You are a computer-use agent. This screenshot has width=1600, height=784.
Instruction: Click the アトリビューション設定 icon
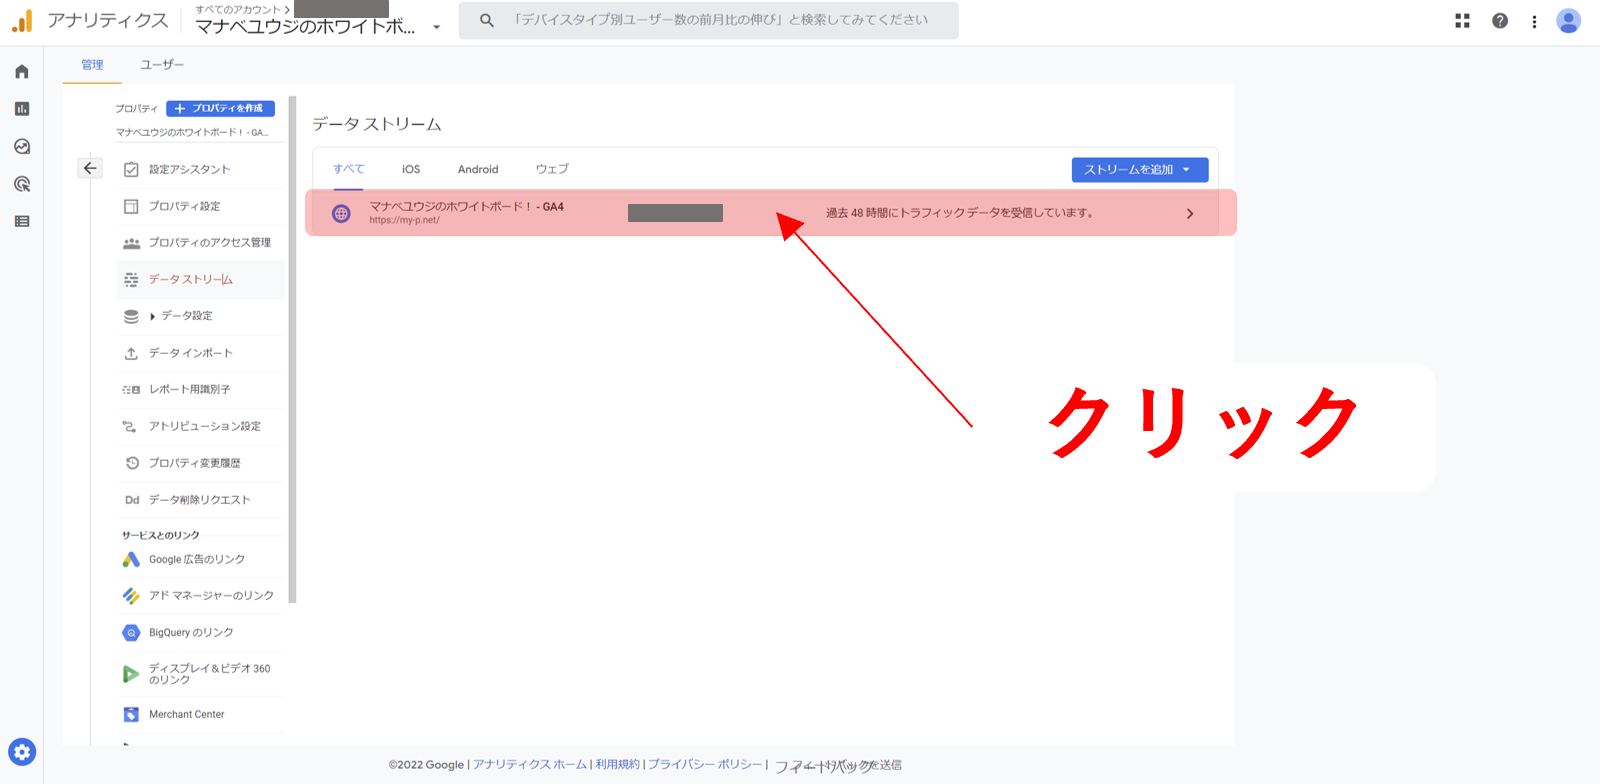130,426
